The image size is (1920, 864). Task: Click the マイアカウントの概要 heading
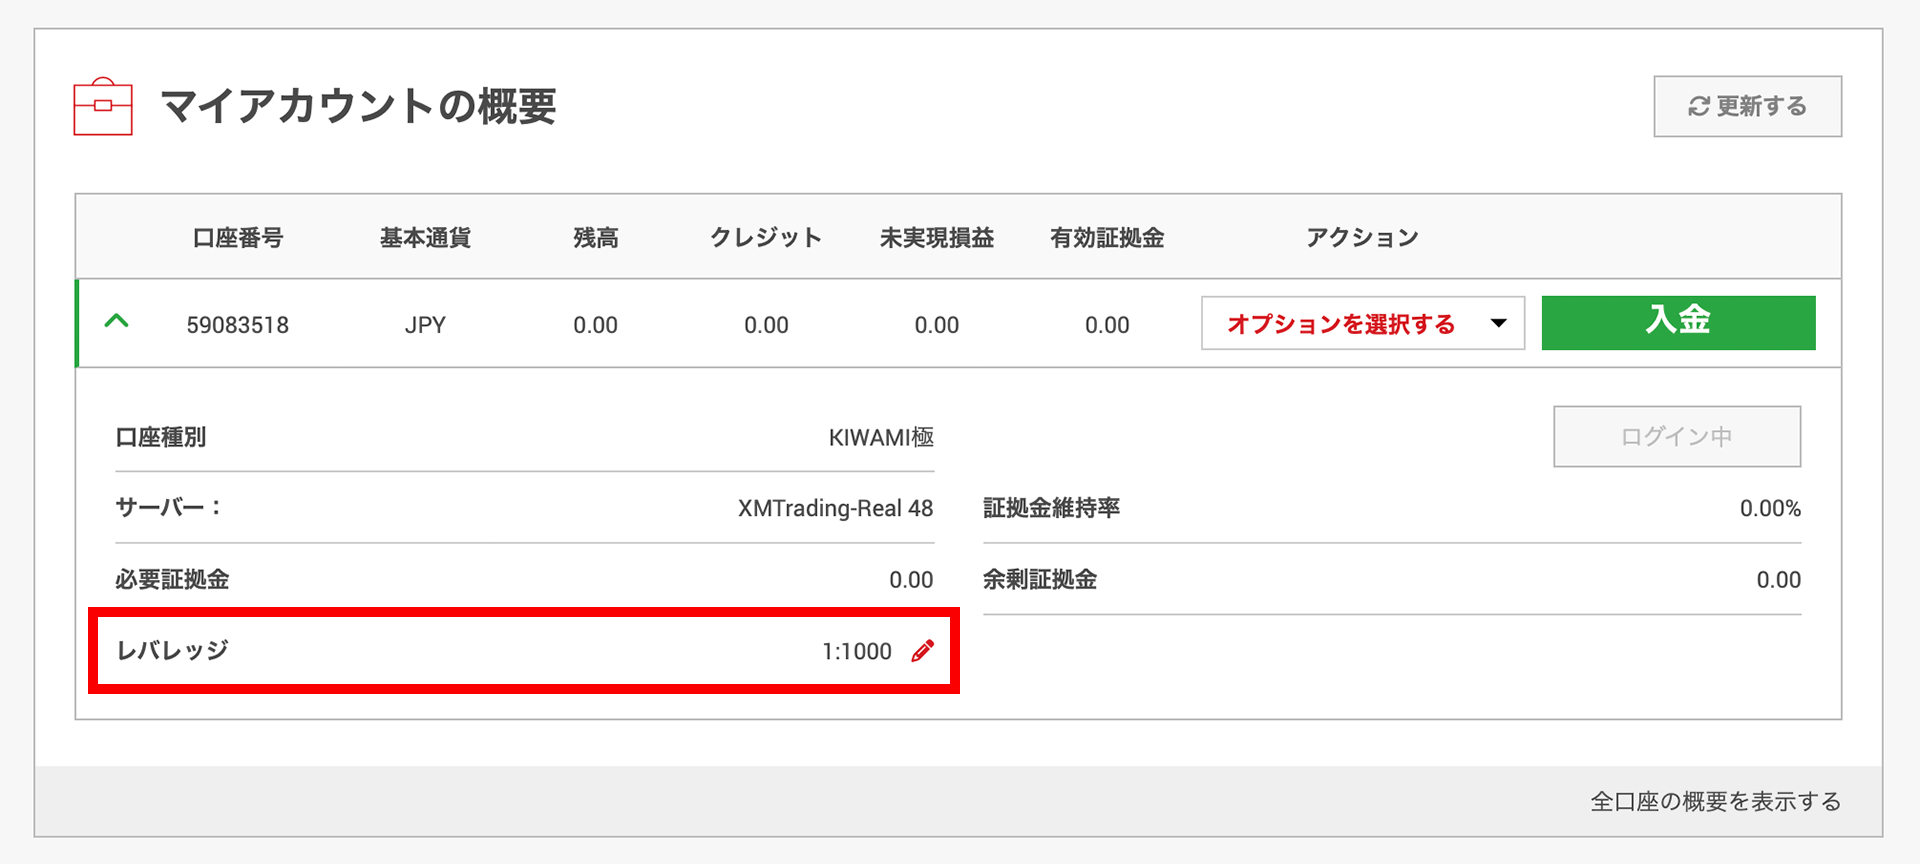click(x=358, y=106)
